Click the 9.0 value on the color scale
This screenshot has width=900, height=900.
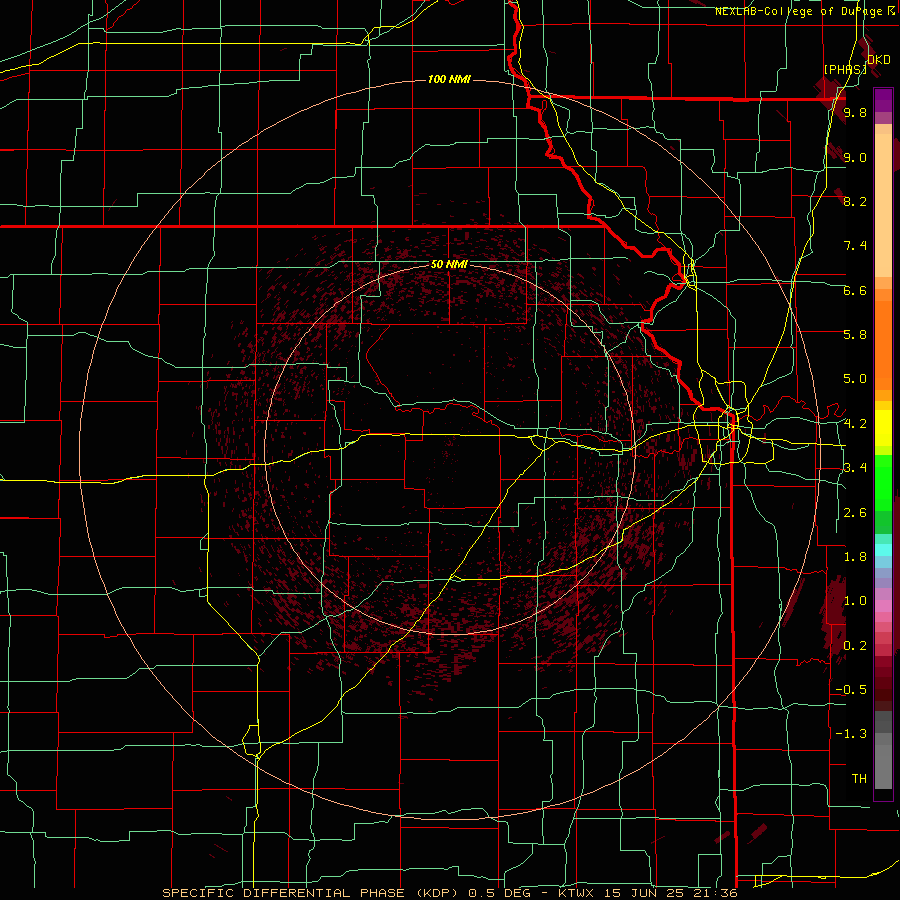[855, 157]
